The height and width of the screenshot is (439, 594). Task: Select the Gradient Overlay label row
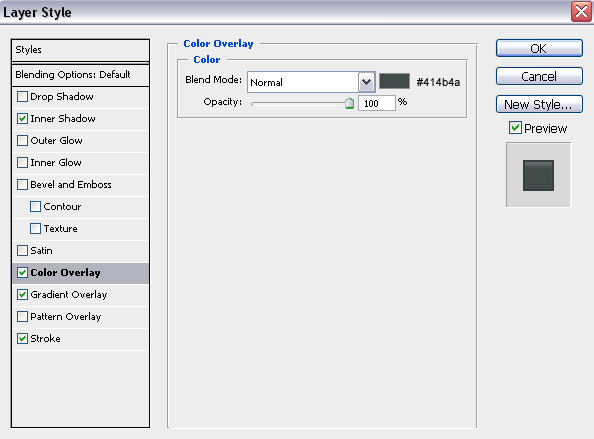click(80, 294)
